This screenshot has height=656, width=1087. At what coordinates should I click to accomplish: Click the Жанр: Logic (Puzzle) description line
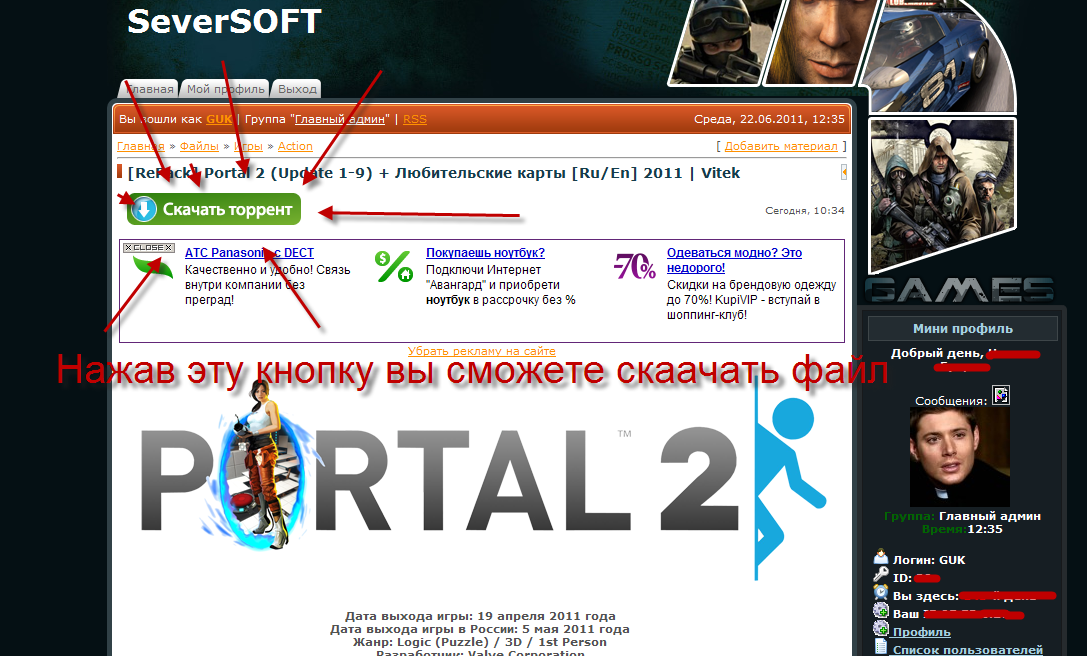[480, 642]
